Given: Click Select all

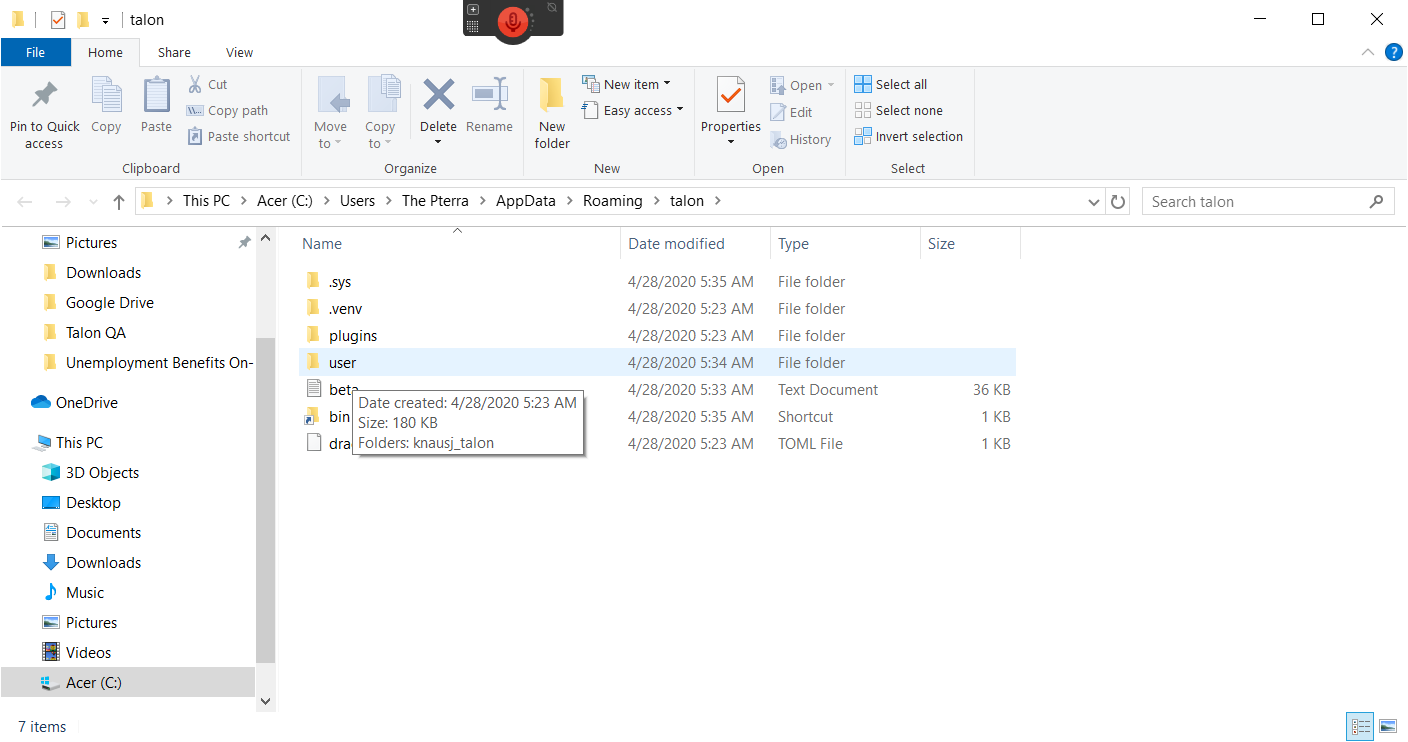Looking at the screenshot, I should (x=891, y=85).
